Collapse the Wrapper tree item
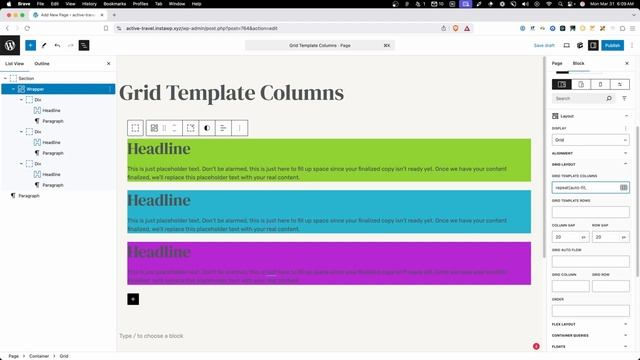 [13, 89]
